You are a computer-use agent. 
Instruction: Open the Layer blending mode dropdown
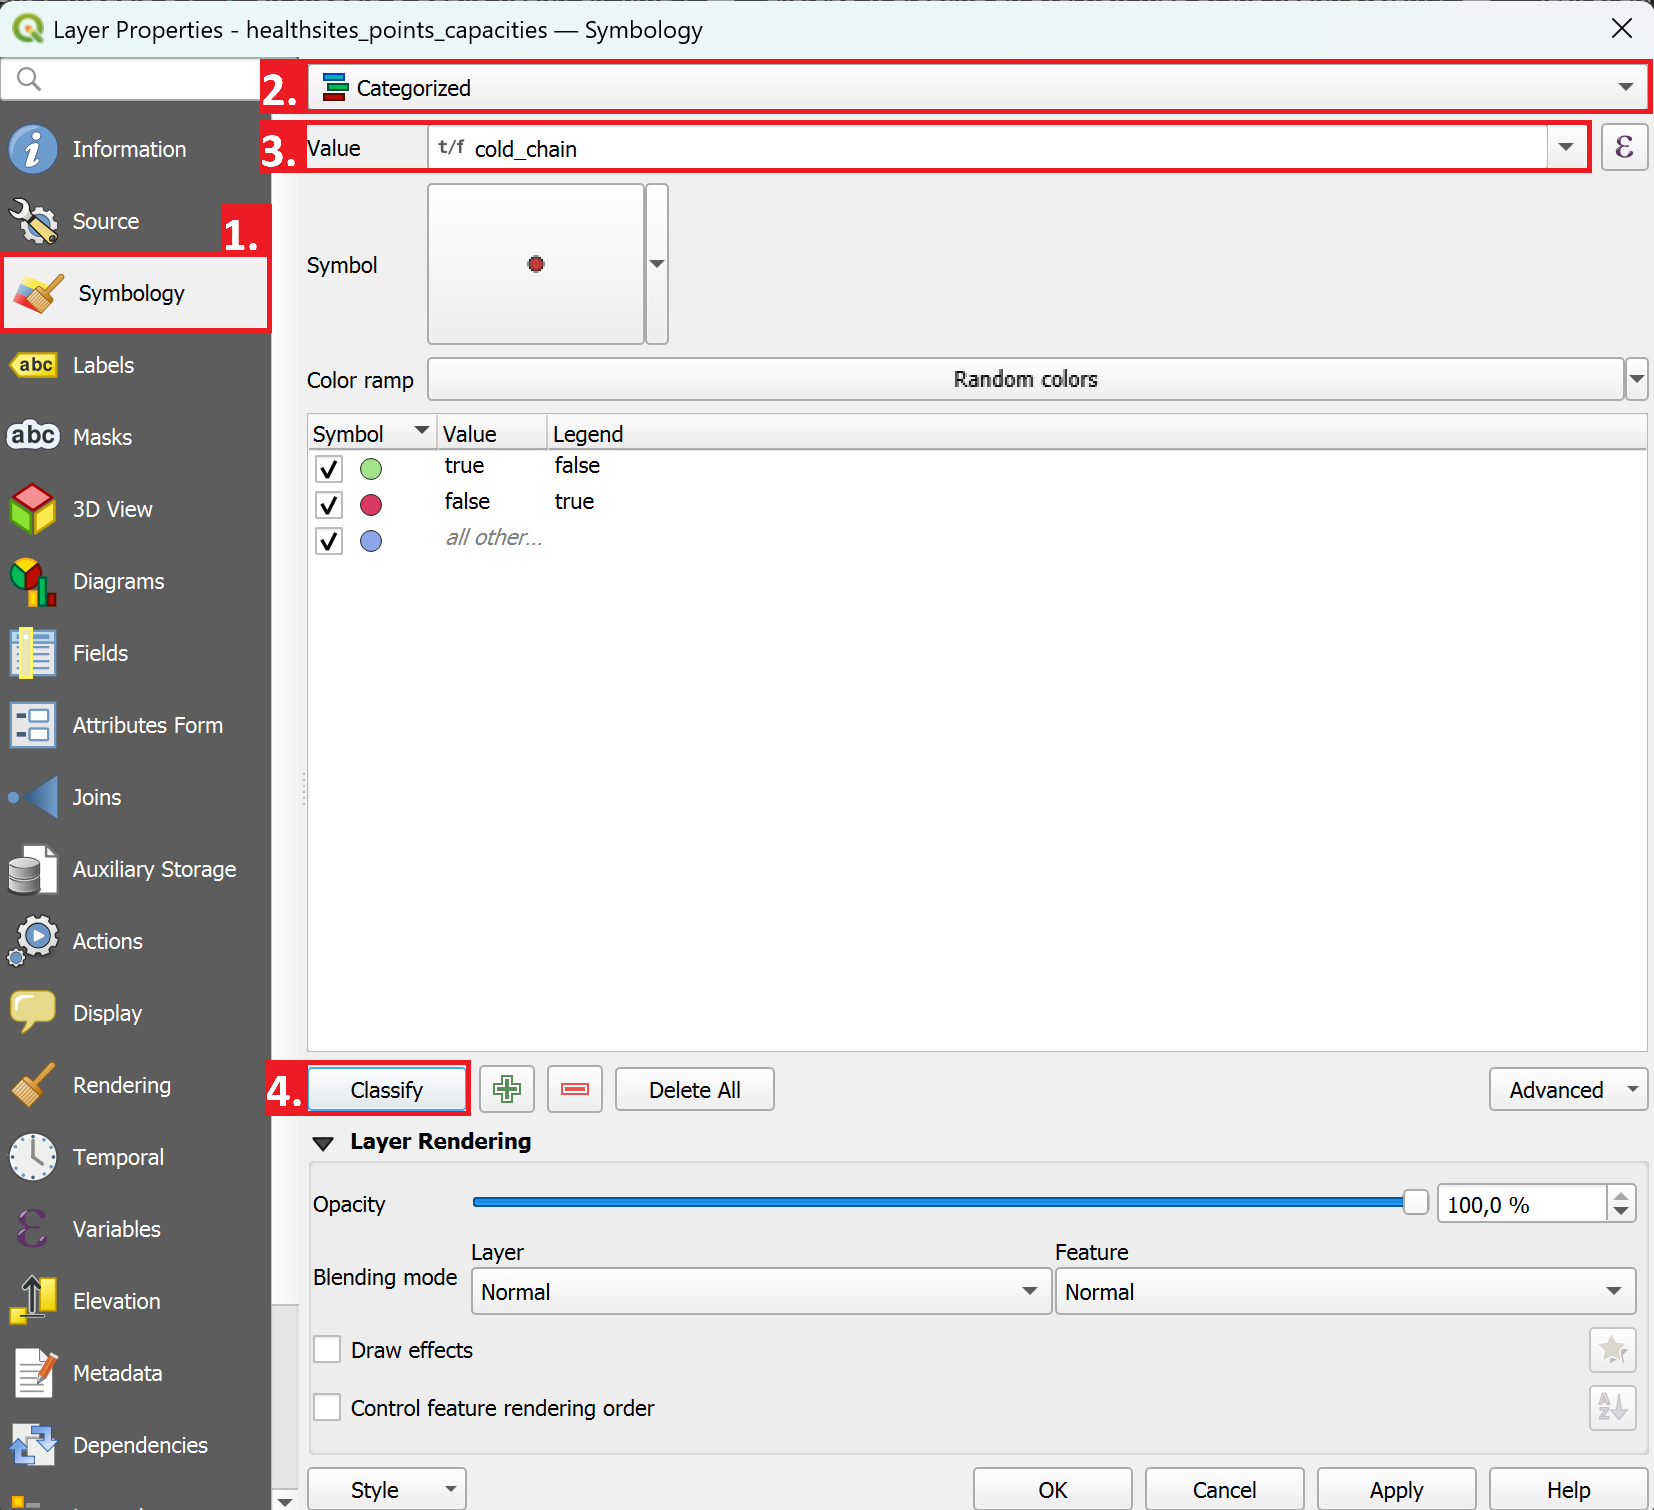click(x=760, y=1291)
